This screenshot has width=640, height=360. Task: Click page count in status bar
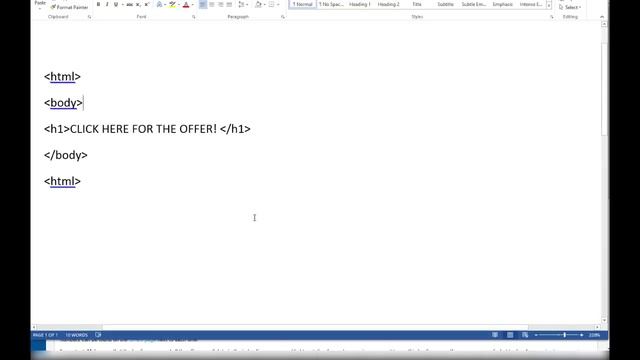(x=45, y=335)
